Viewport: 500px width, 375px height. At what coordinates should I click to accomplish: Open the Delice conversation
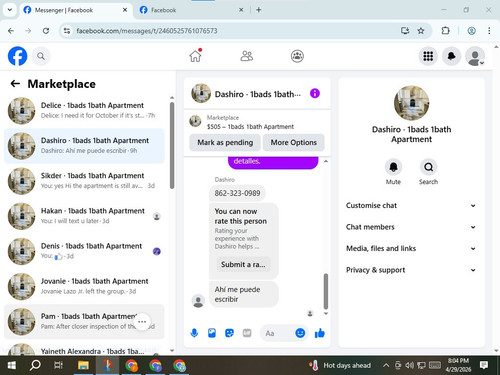[84, 111]
